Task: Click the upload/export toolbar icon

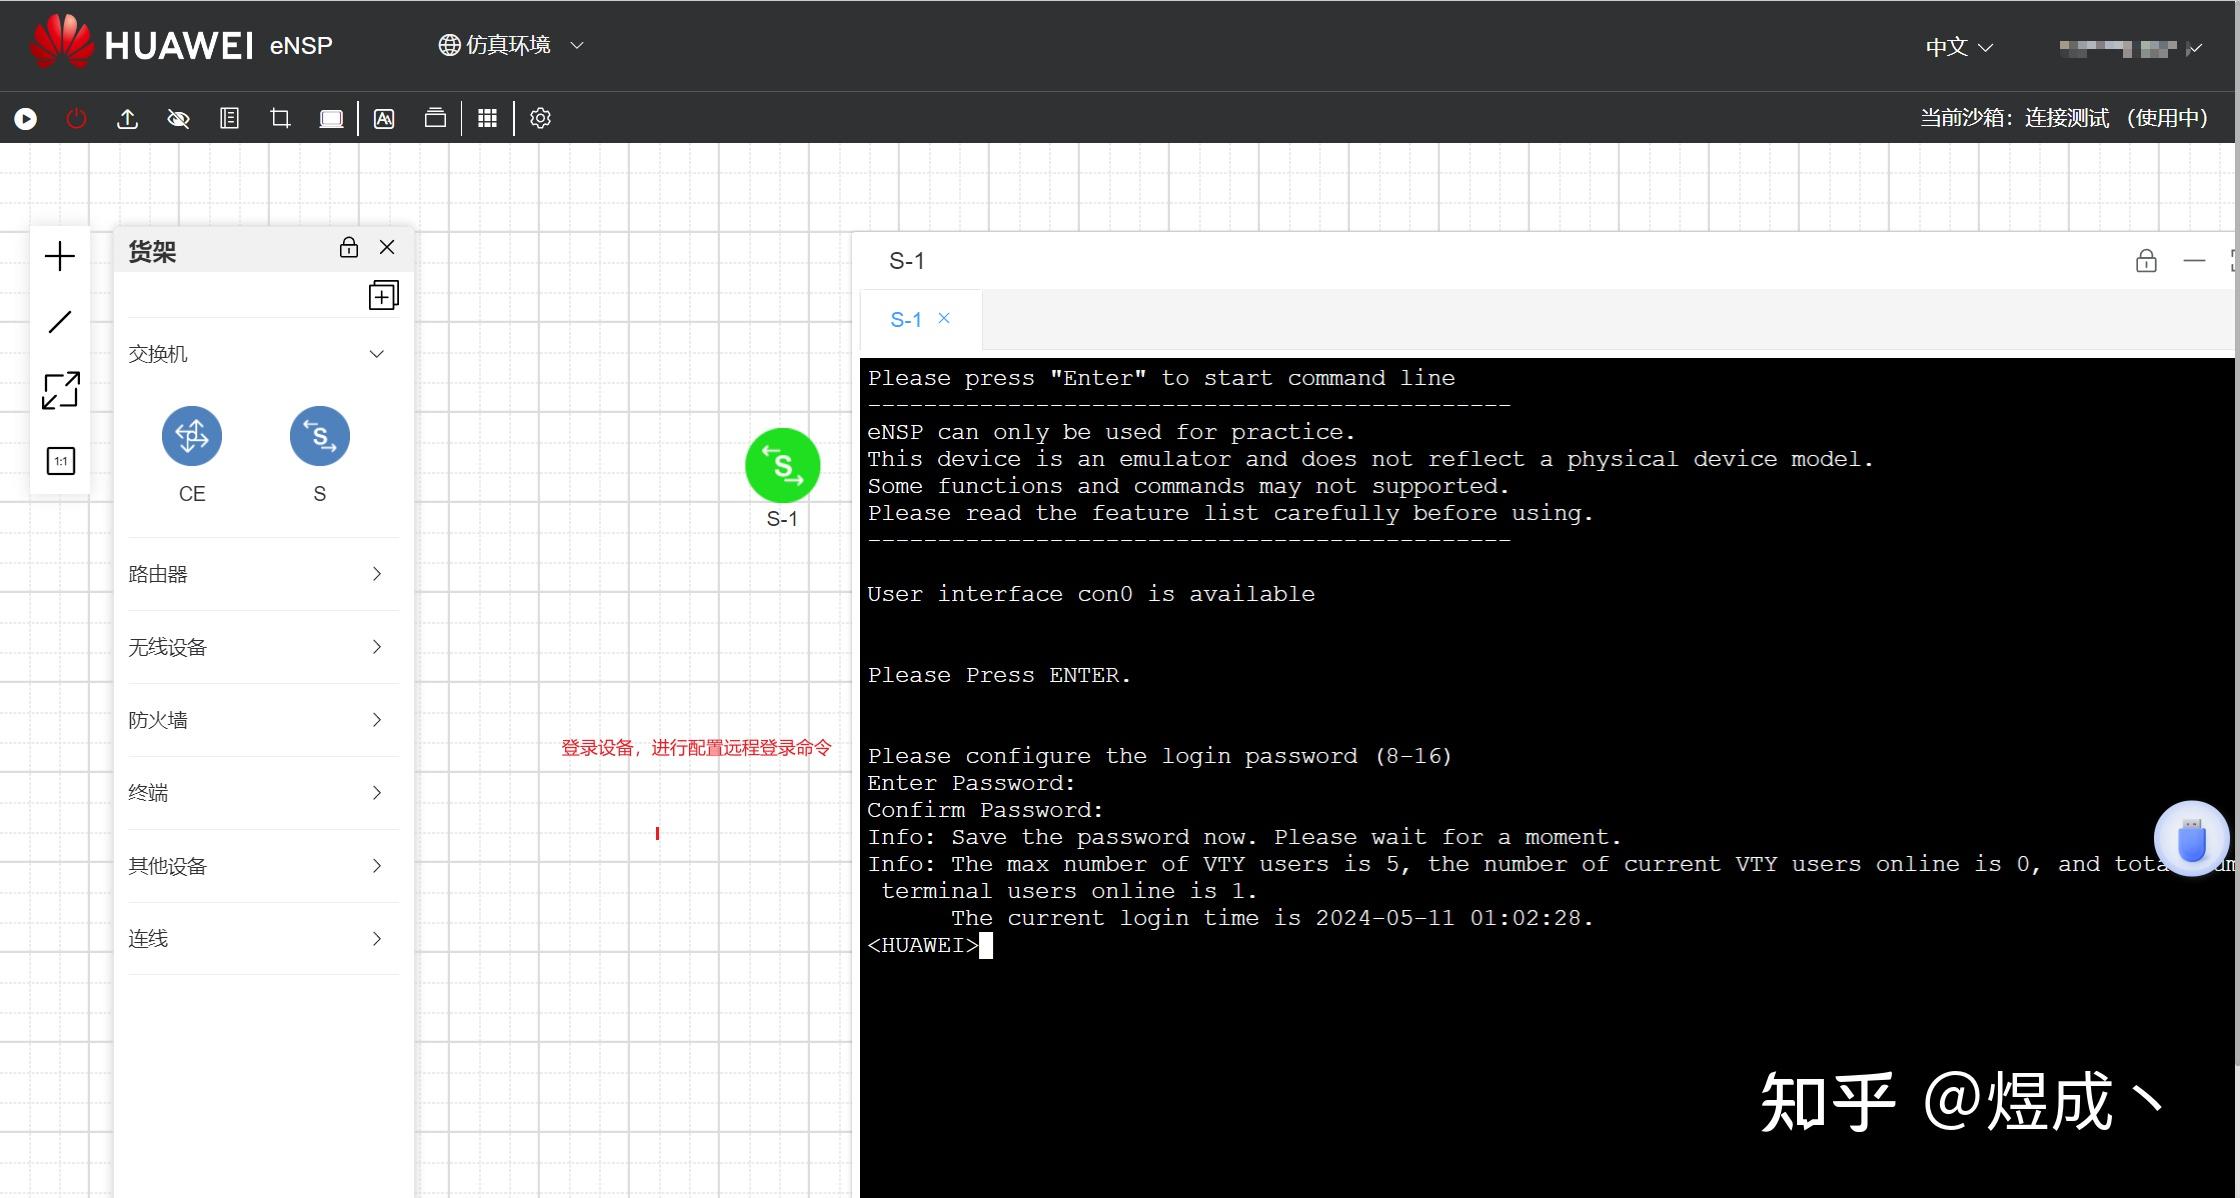Action: coord(127,119)
